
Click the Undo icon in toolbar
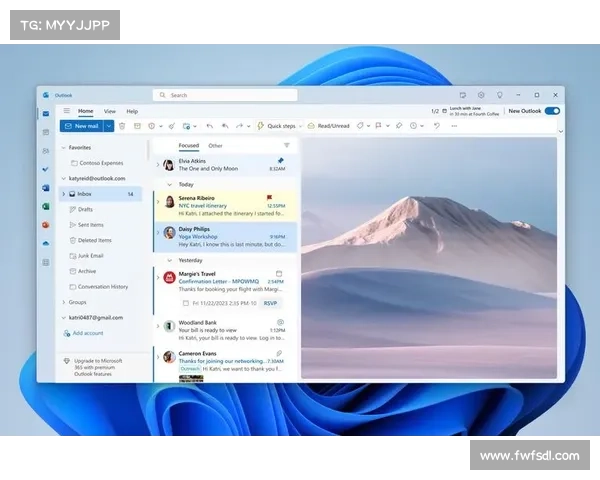pos(437,126)
